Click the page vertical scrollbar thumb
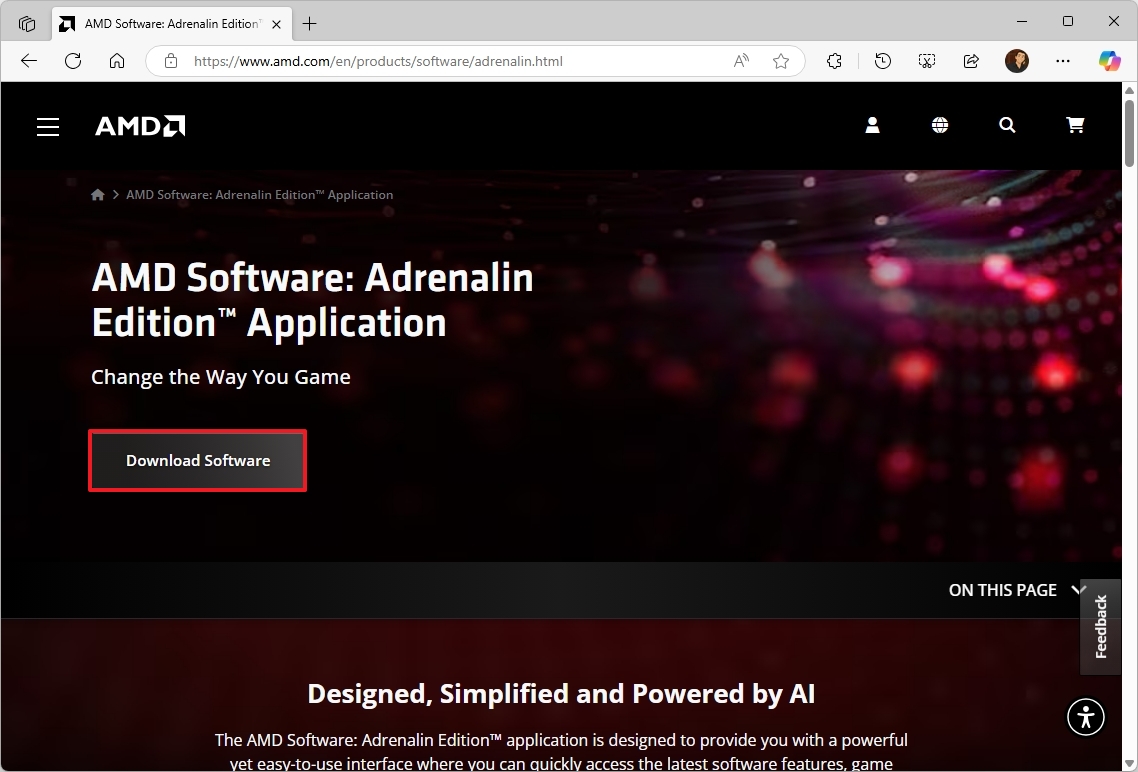This screenshot has height=772, width=1138. [1129, 134]
